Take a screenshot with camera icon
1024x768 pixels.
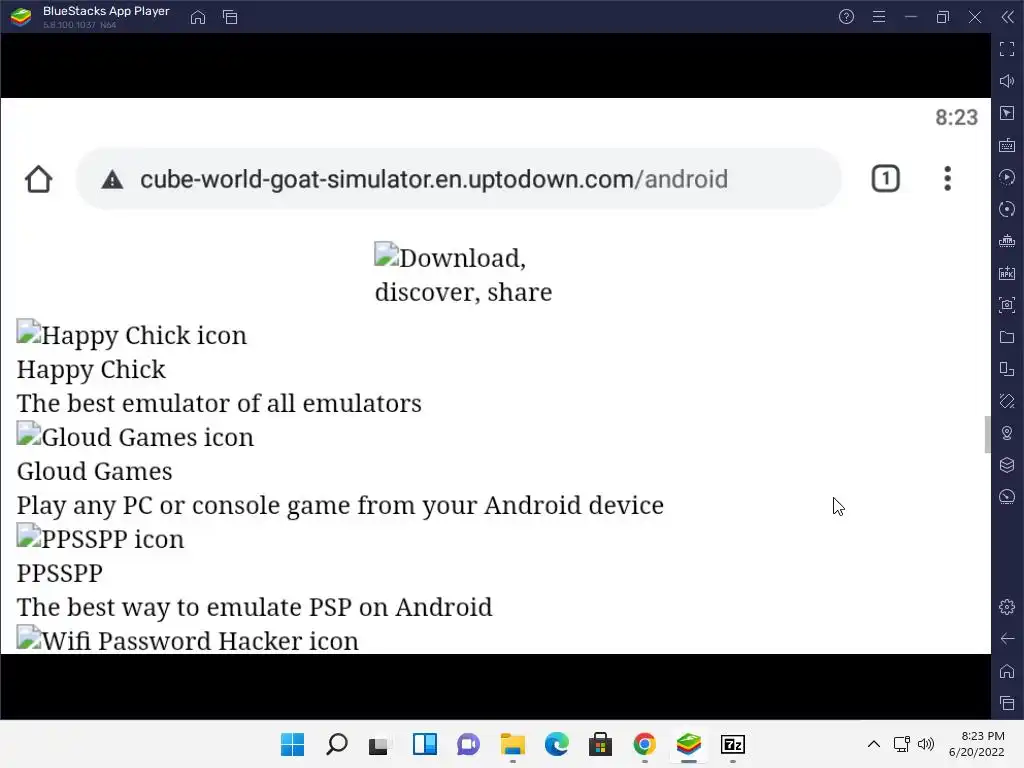coord(1007,305)
